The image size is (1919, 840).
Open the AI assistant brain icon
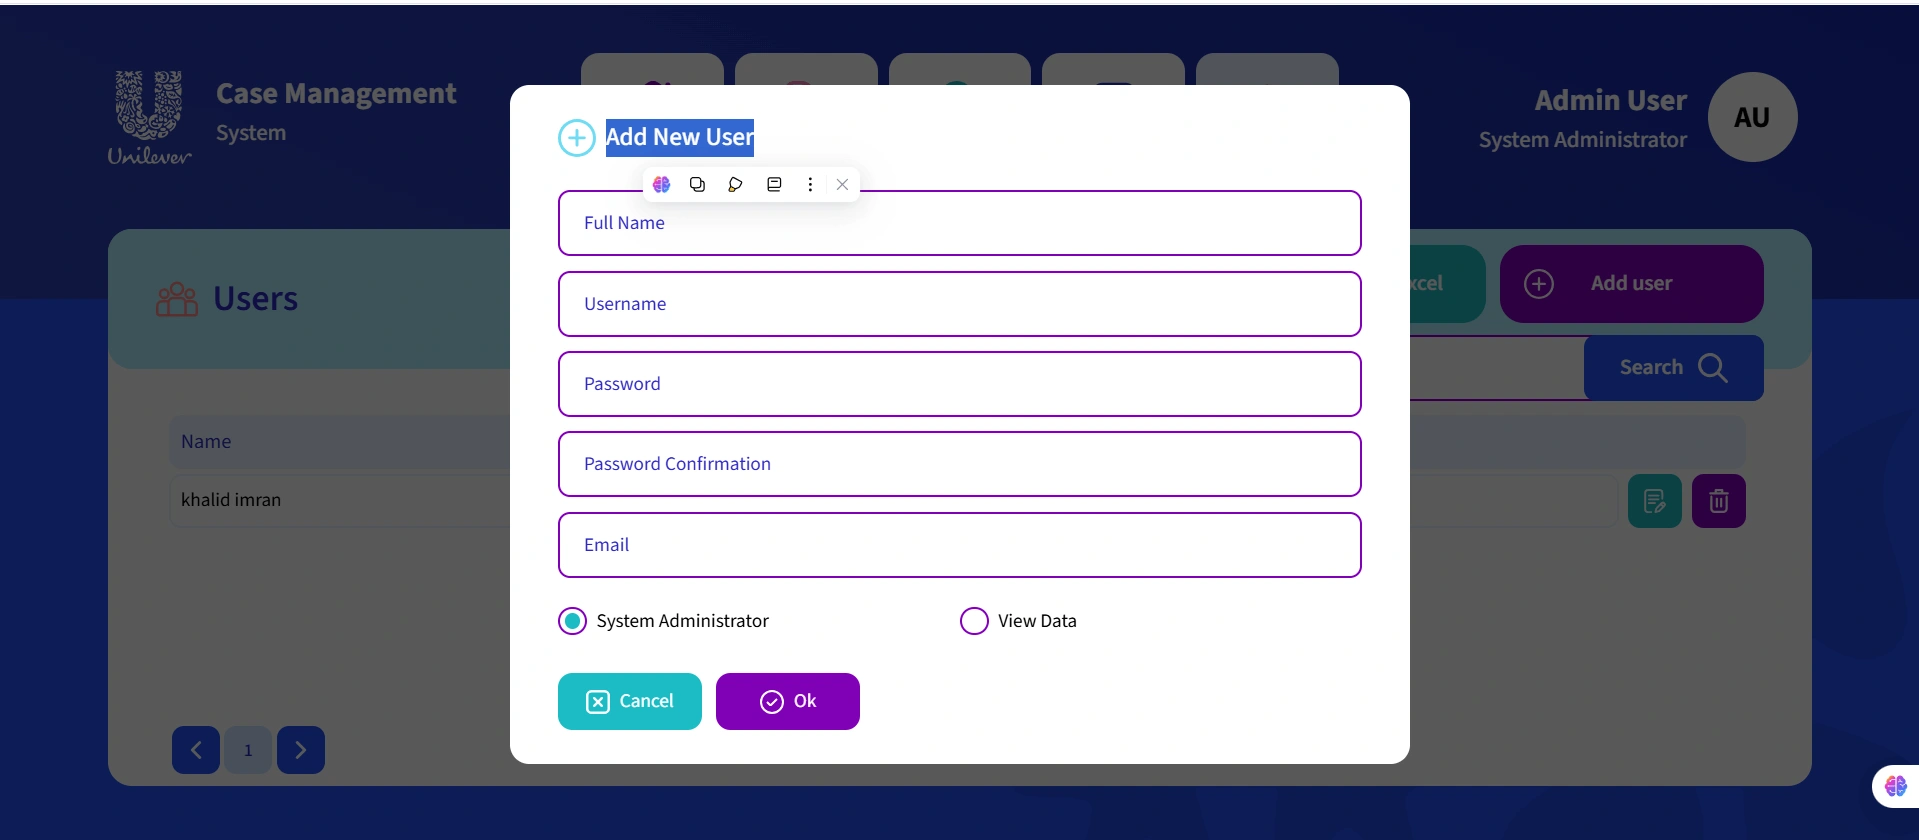[x=661, y=184]
